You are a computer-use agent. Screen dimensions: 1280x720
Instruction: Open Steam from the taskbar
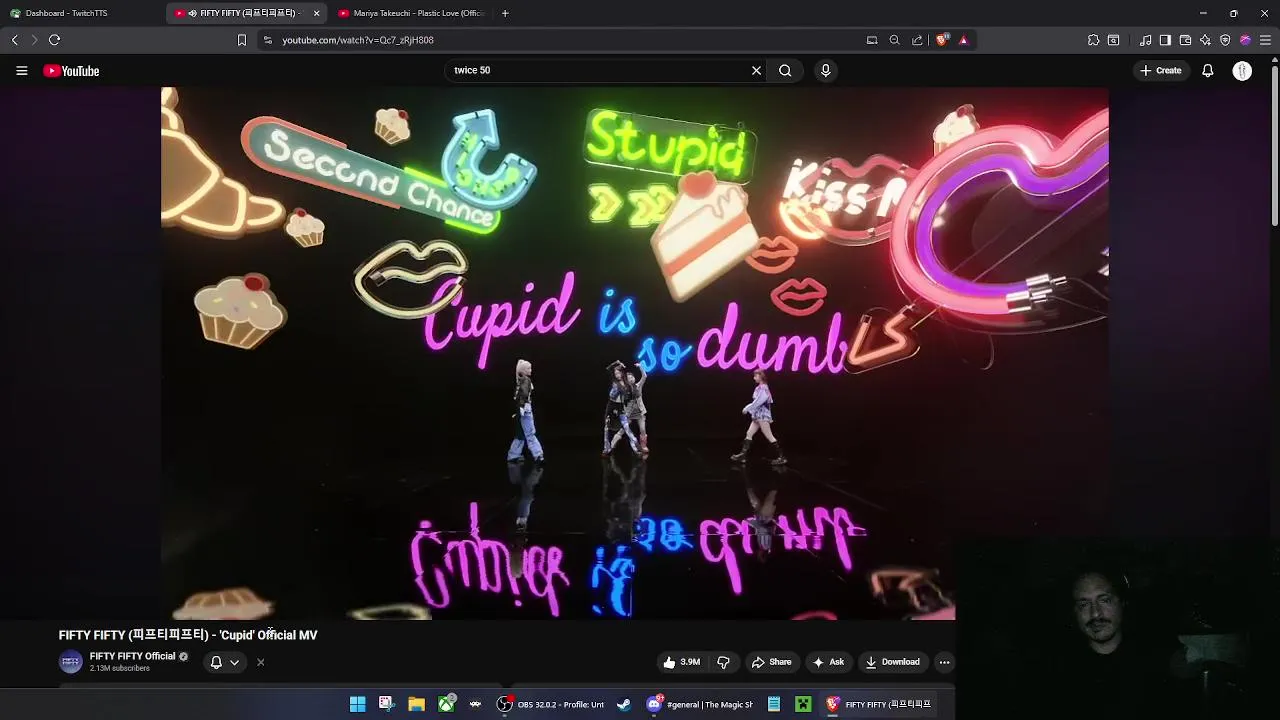624,704
